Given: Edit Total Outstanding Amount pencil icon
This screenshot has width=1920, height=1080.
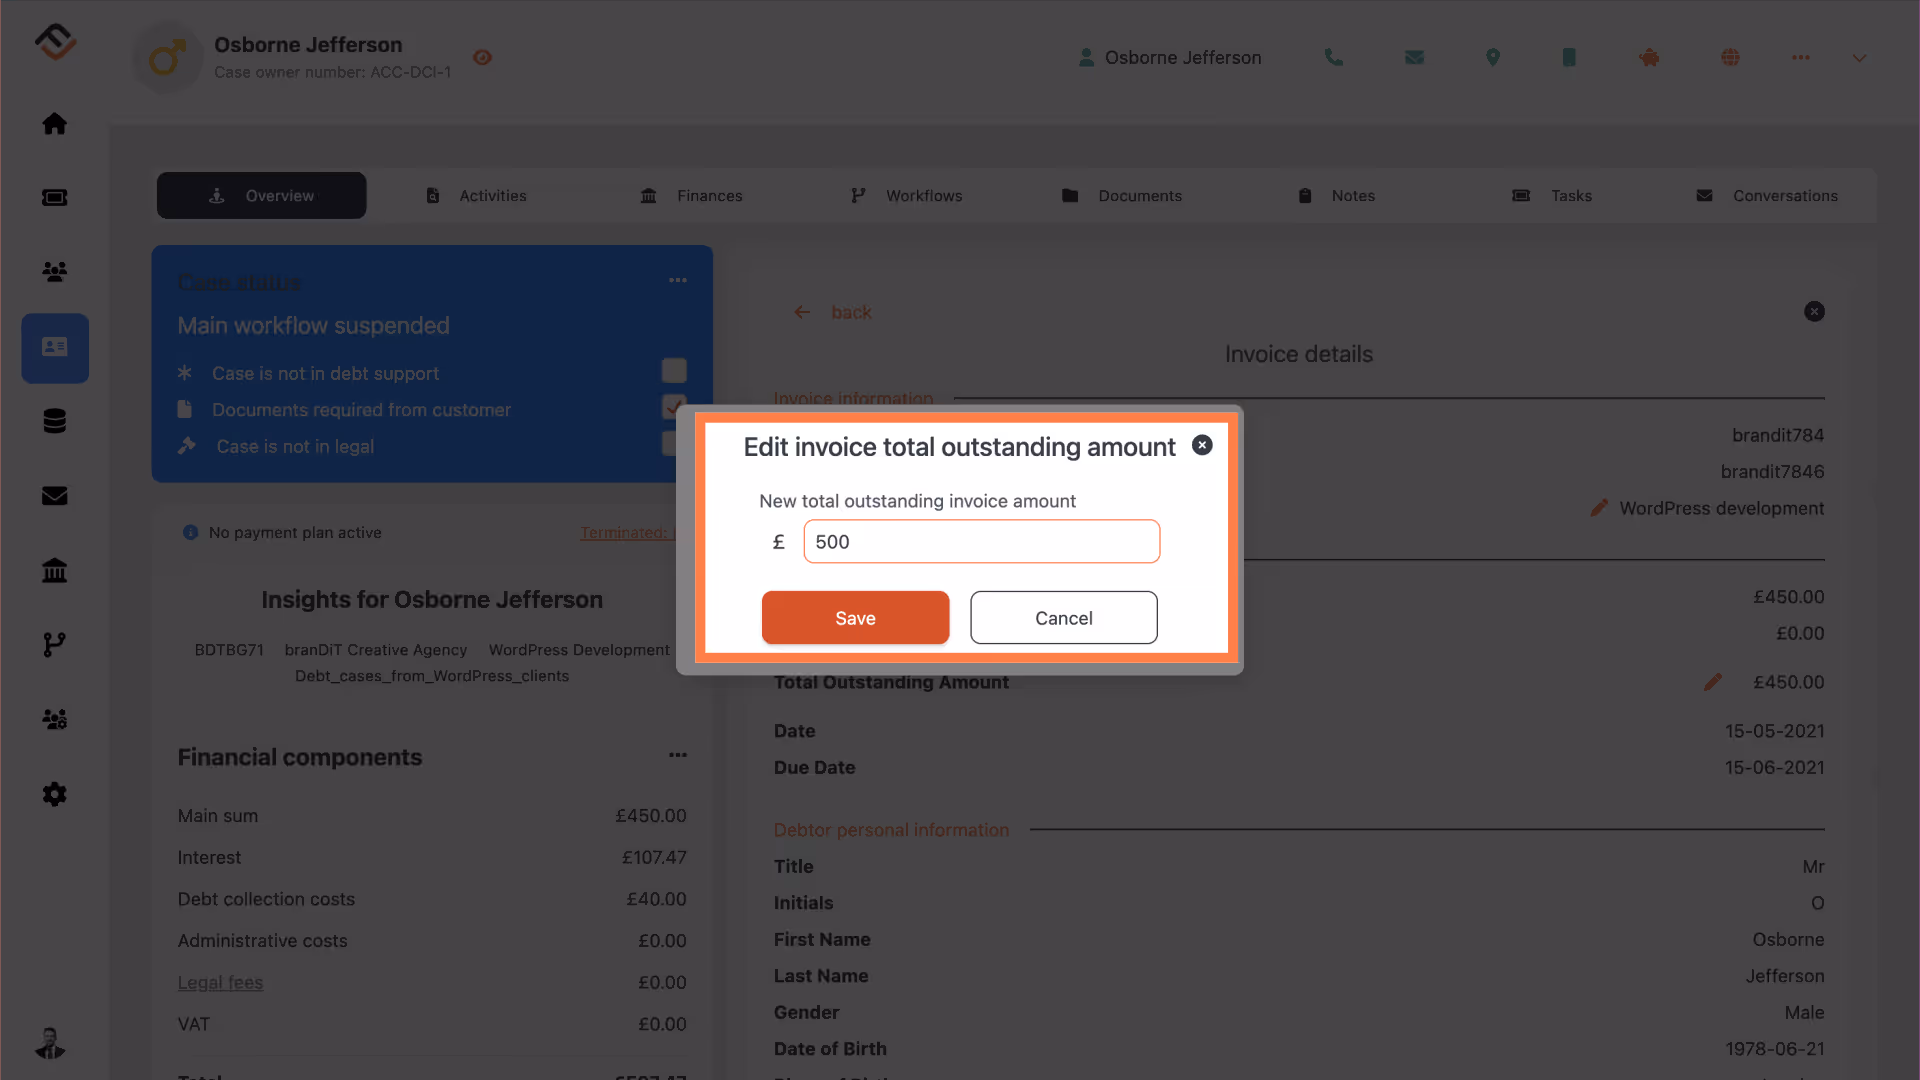Looking at the screenshot, I should tap(1712, 682).
